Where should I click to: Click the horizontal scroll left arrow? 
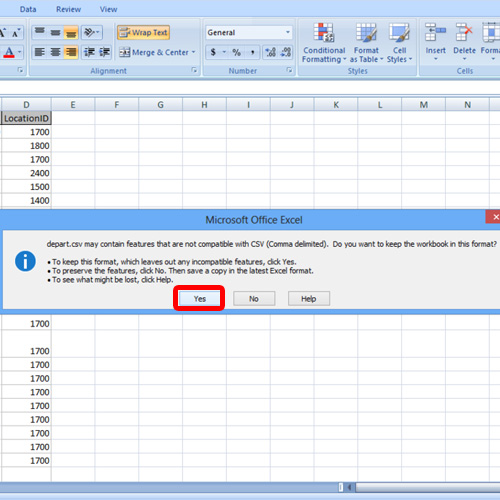(x=349, y=487)
